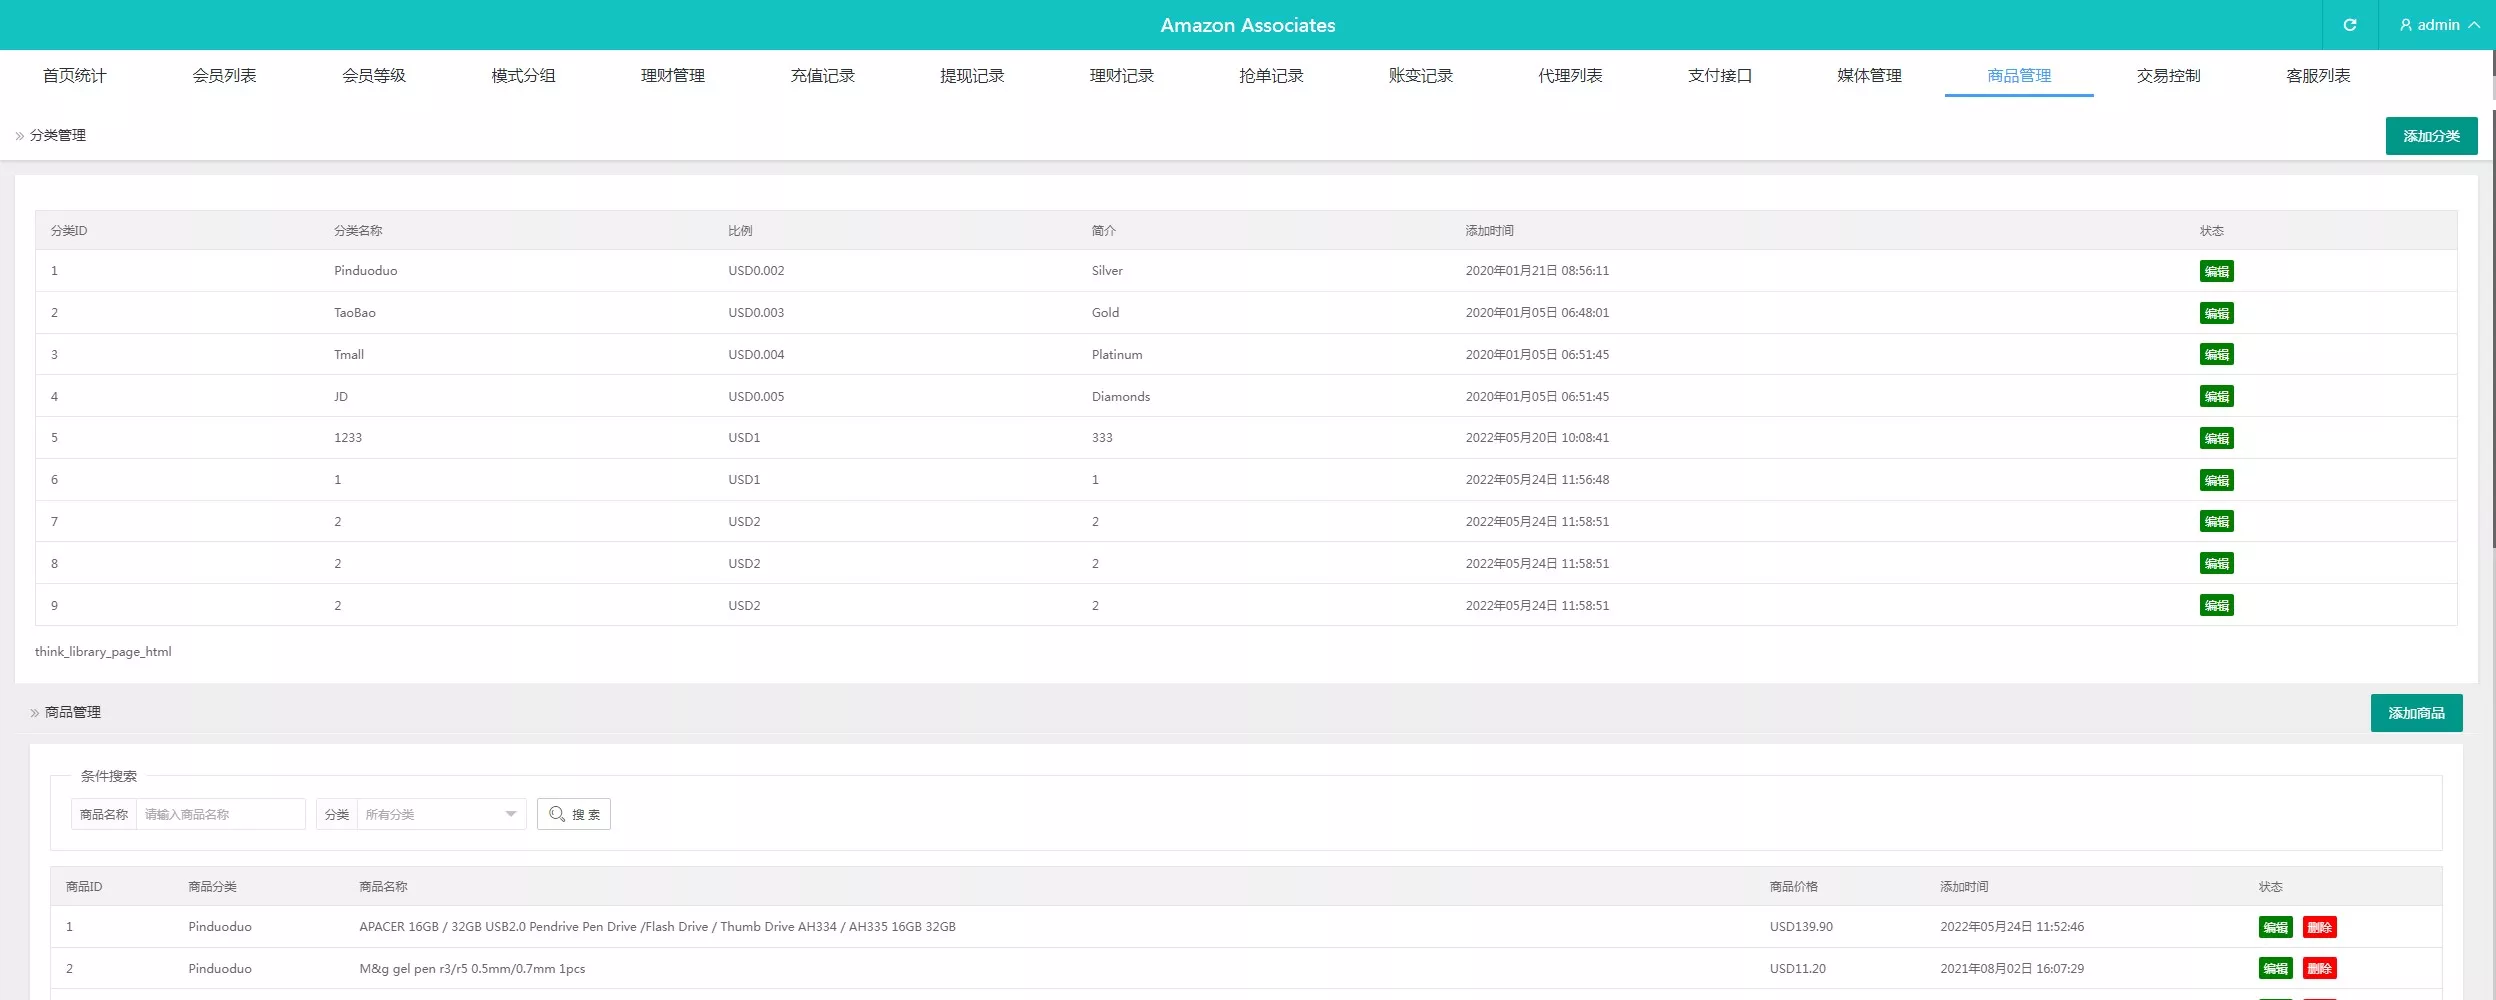Image resolution: width=2496 pixels, height=1000 pixels.
Task: Click the vertical page scrollbar
Action: pyautogui.click(x=2492, y=300)
